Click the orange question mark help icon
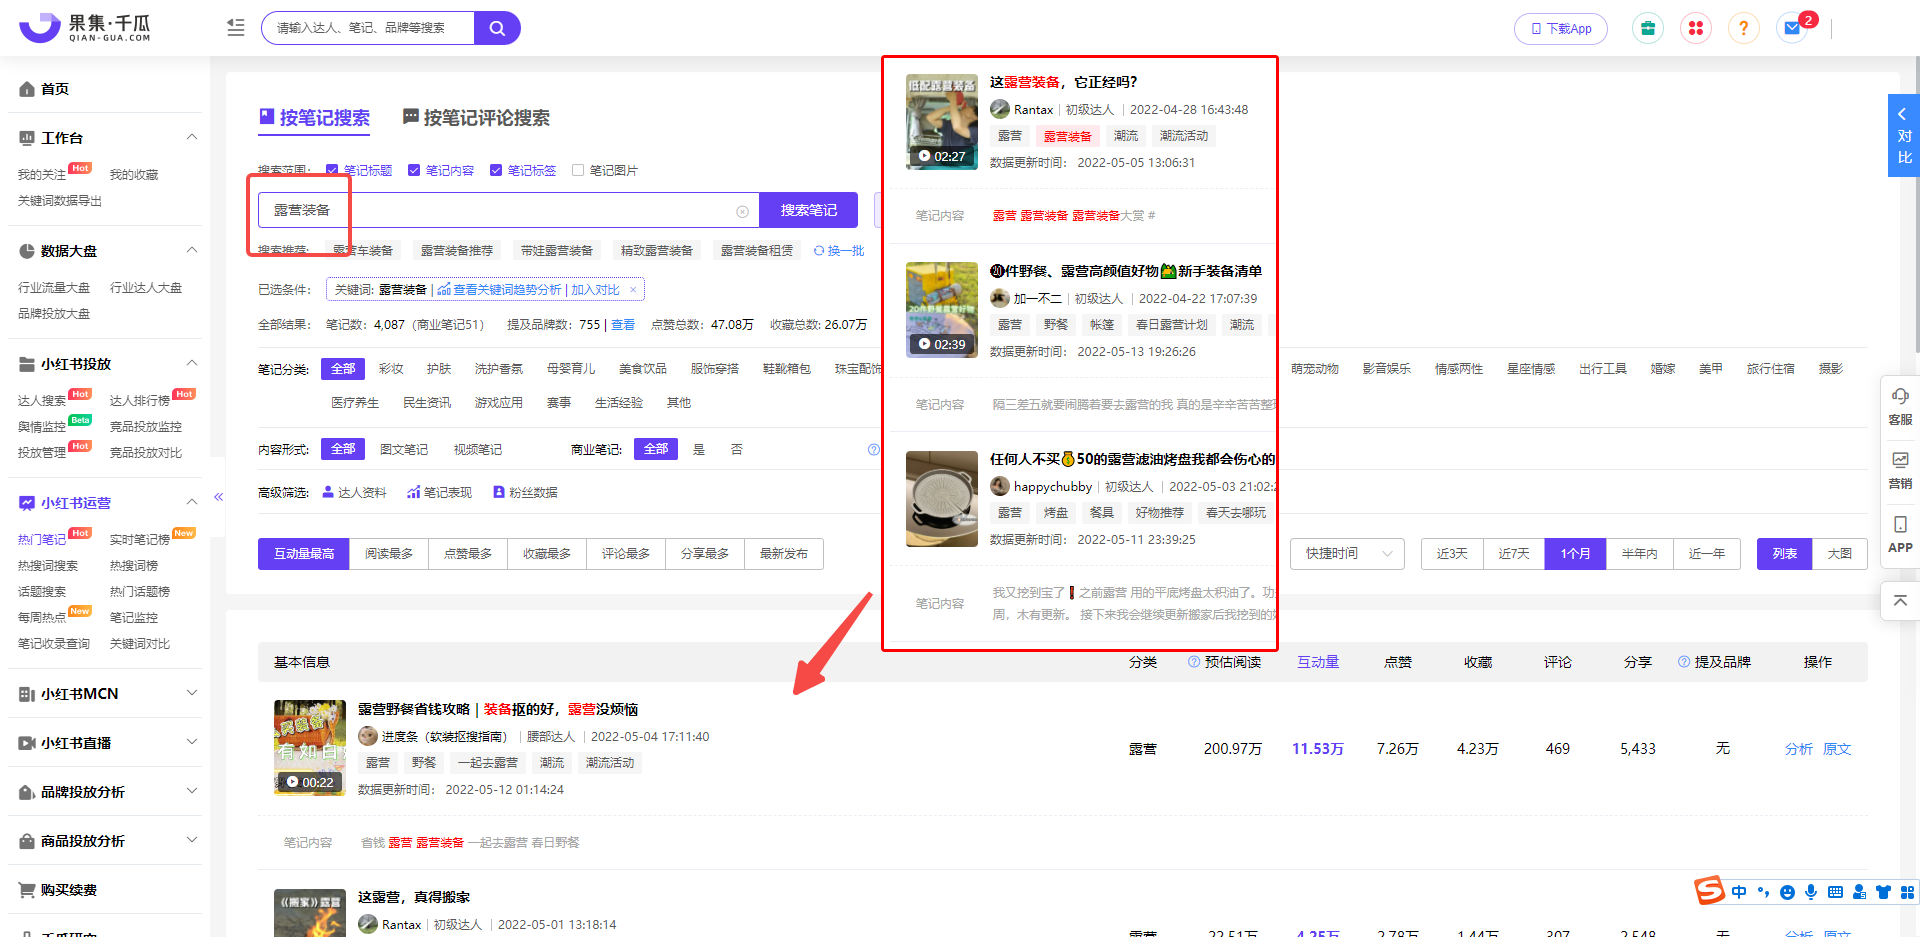 coord(1743,28)
